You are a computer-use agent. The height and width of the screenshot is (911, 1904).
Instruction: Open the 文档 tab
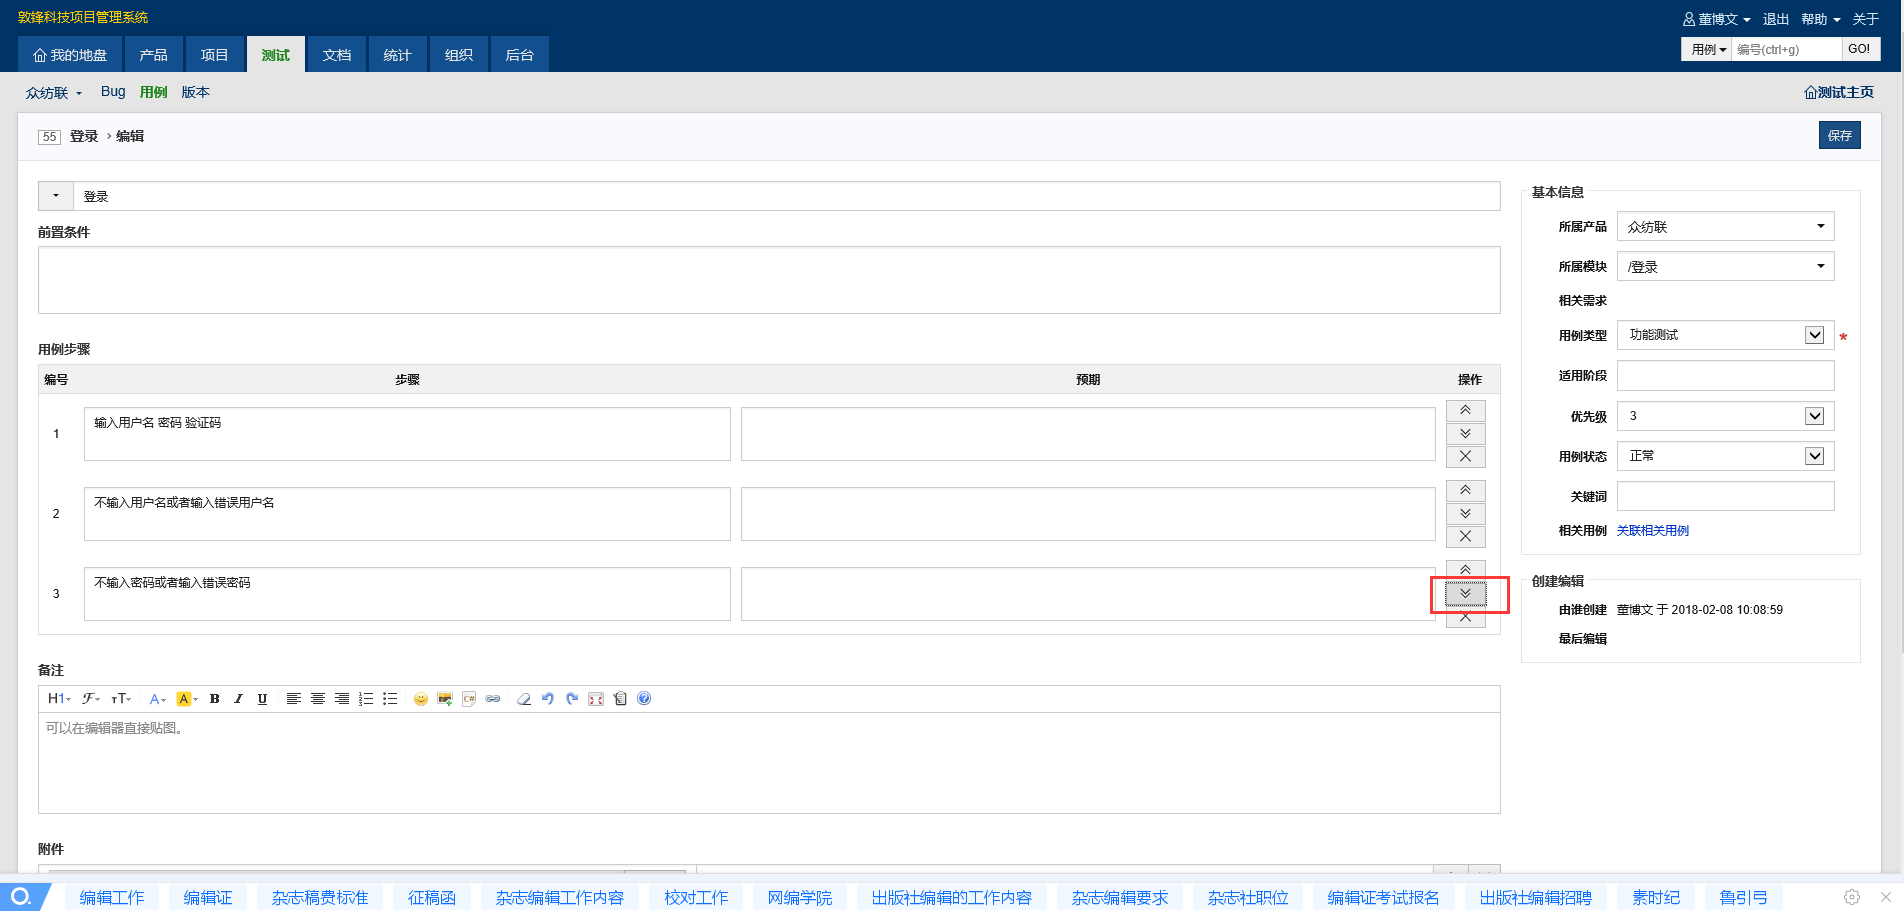click(x=337, y=55)
